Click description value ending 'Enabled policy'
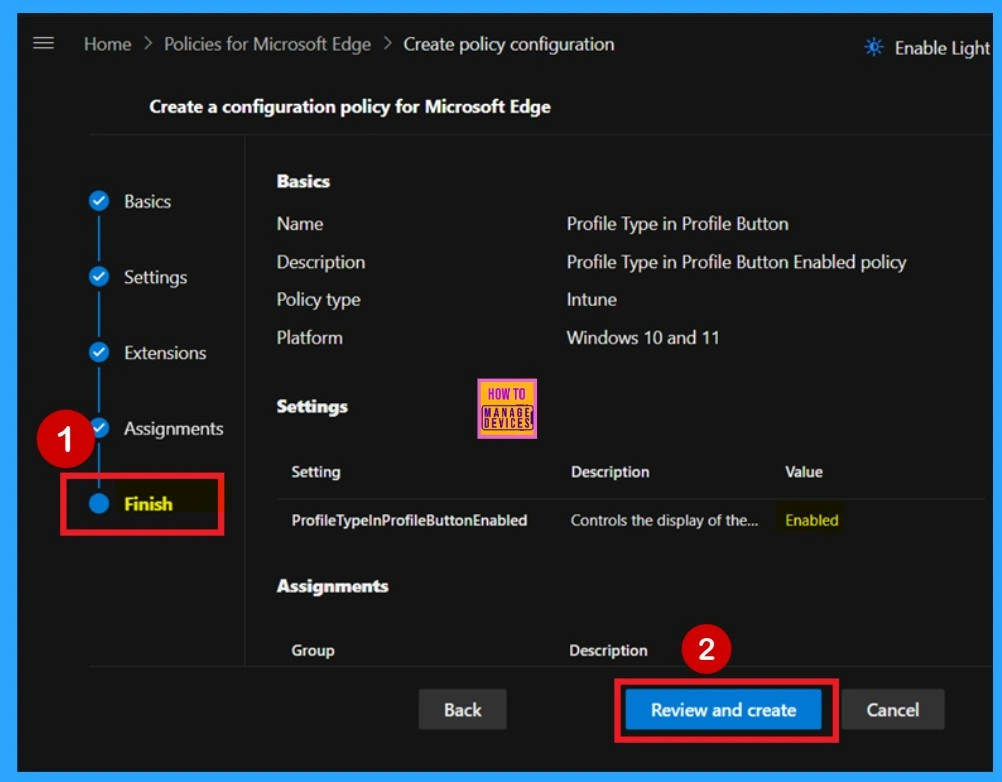1002x782 pixels. coord(736,262)
